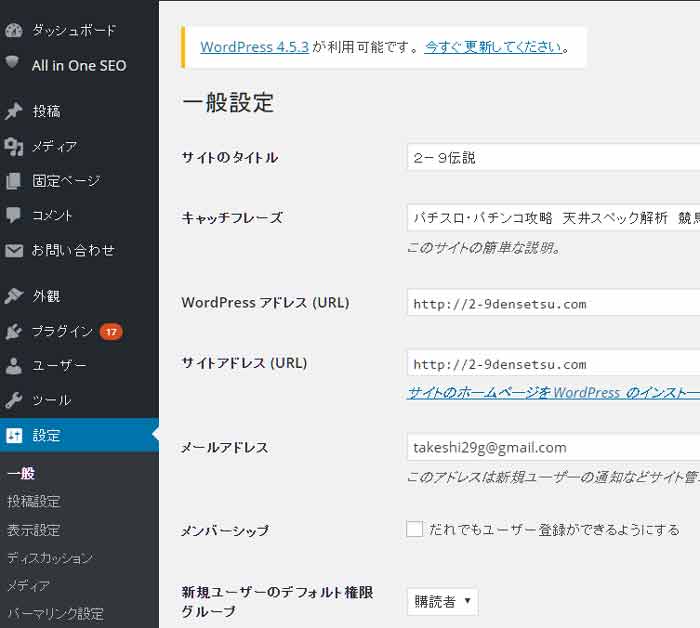
Task: Click the サイトアドレス (URL) field
Action: click(554, 363)
